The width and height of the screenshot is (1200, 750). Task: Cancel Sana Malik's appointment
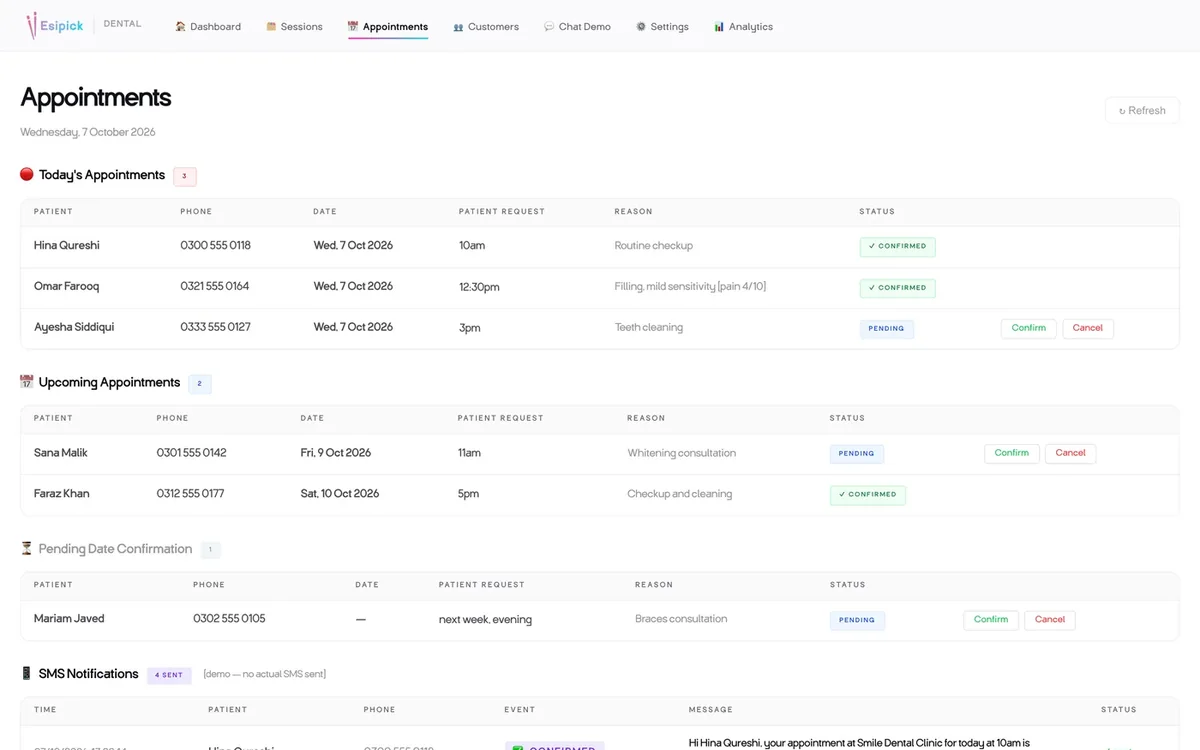(x=1070, y=453)
